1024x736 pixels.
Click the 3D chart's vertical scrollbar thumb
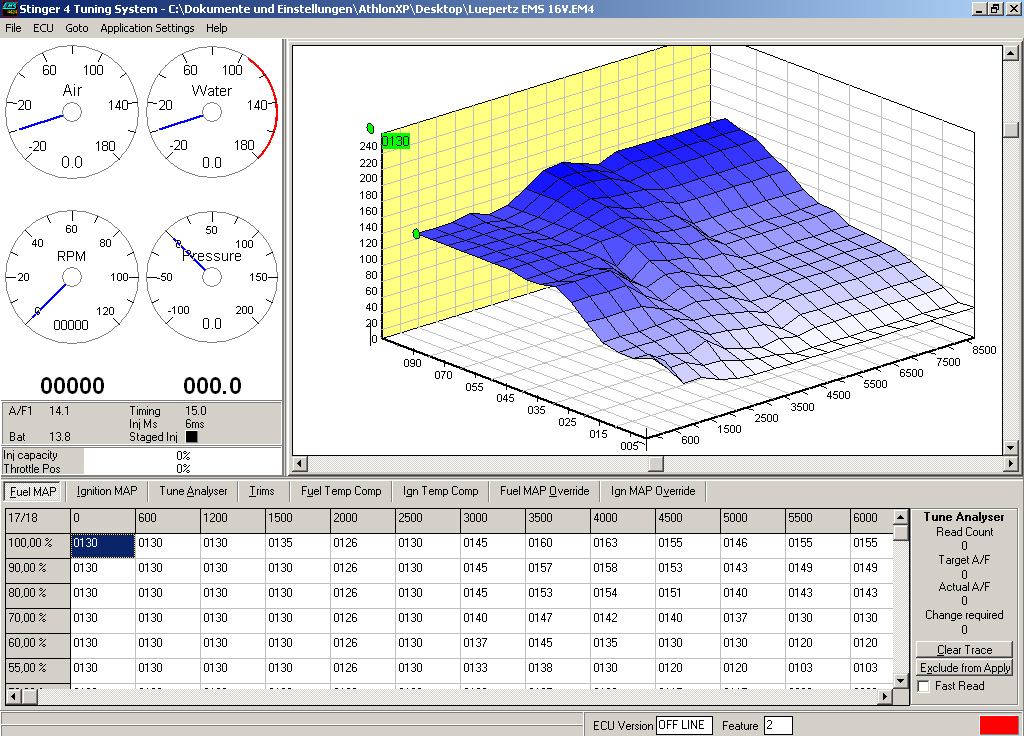pyautogui.click(x=1011, y=130)
